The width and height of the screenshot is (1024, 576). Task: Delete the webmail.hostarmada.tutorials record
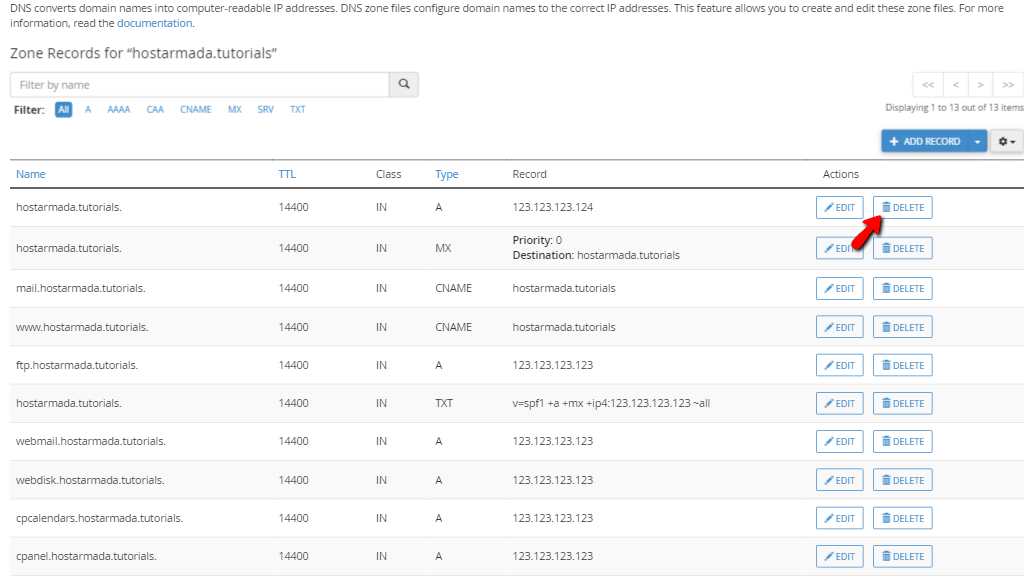coord(903,441)
